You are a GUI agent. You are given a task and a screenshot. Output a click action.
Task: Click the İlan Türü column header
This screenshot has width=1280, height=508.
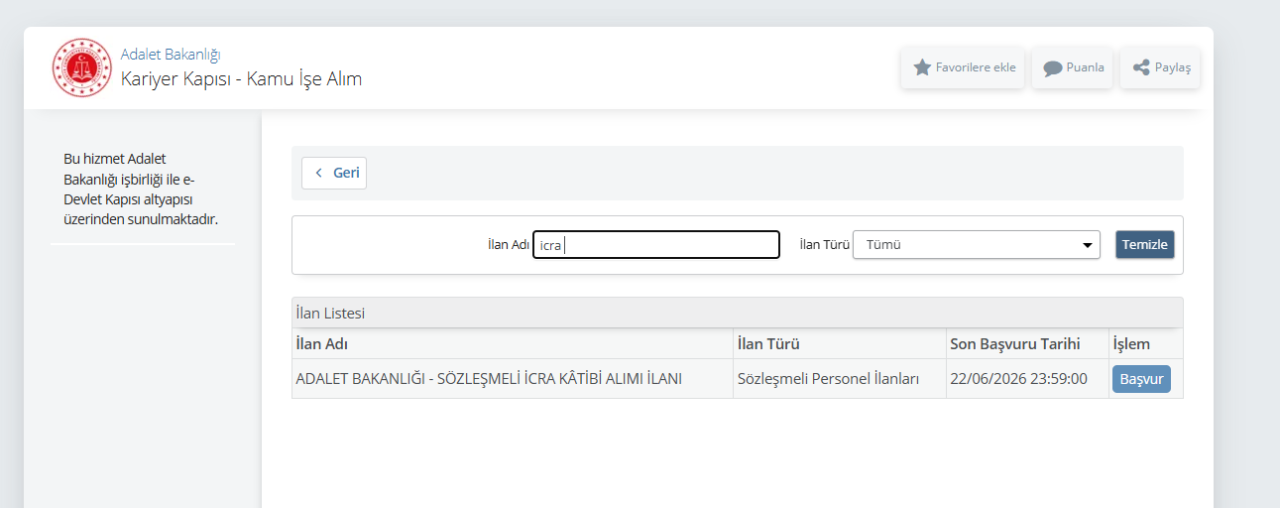tap(768, 344)
